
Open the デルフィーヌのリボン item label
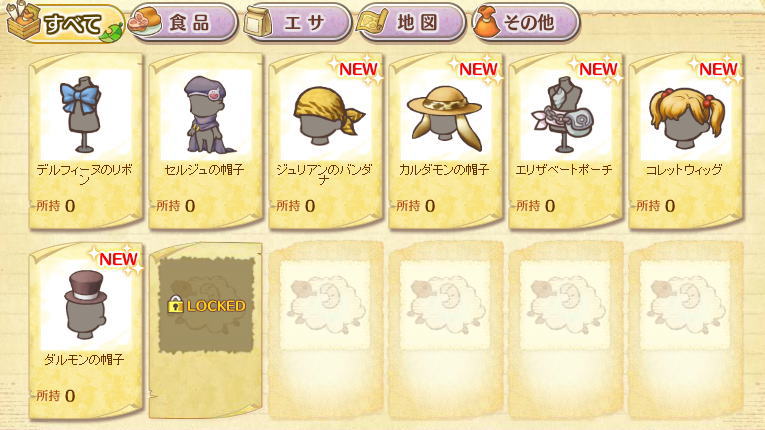[85, 174]
